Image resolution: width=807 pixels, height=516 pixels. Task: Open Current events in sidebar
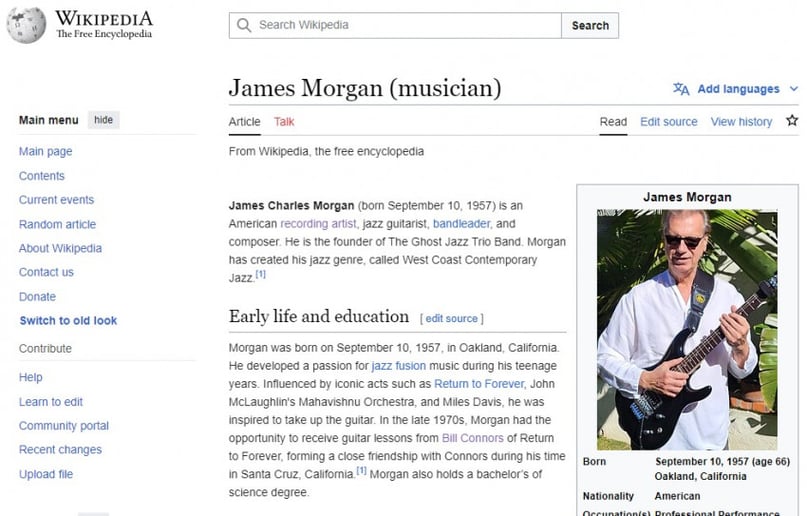point(57,200)
